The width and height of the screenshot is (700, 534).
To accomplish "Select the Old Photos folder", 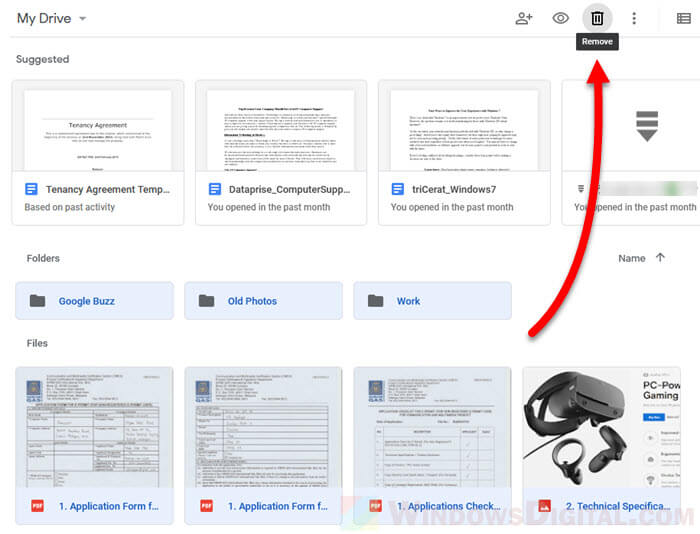I will (x=263, y=301).
